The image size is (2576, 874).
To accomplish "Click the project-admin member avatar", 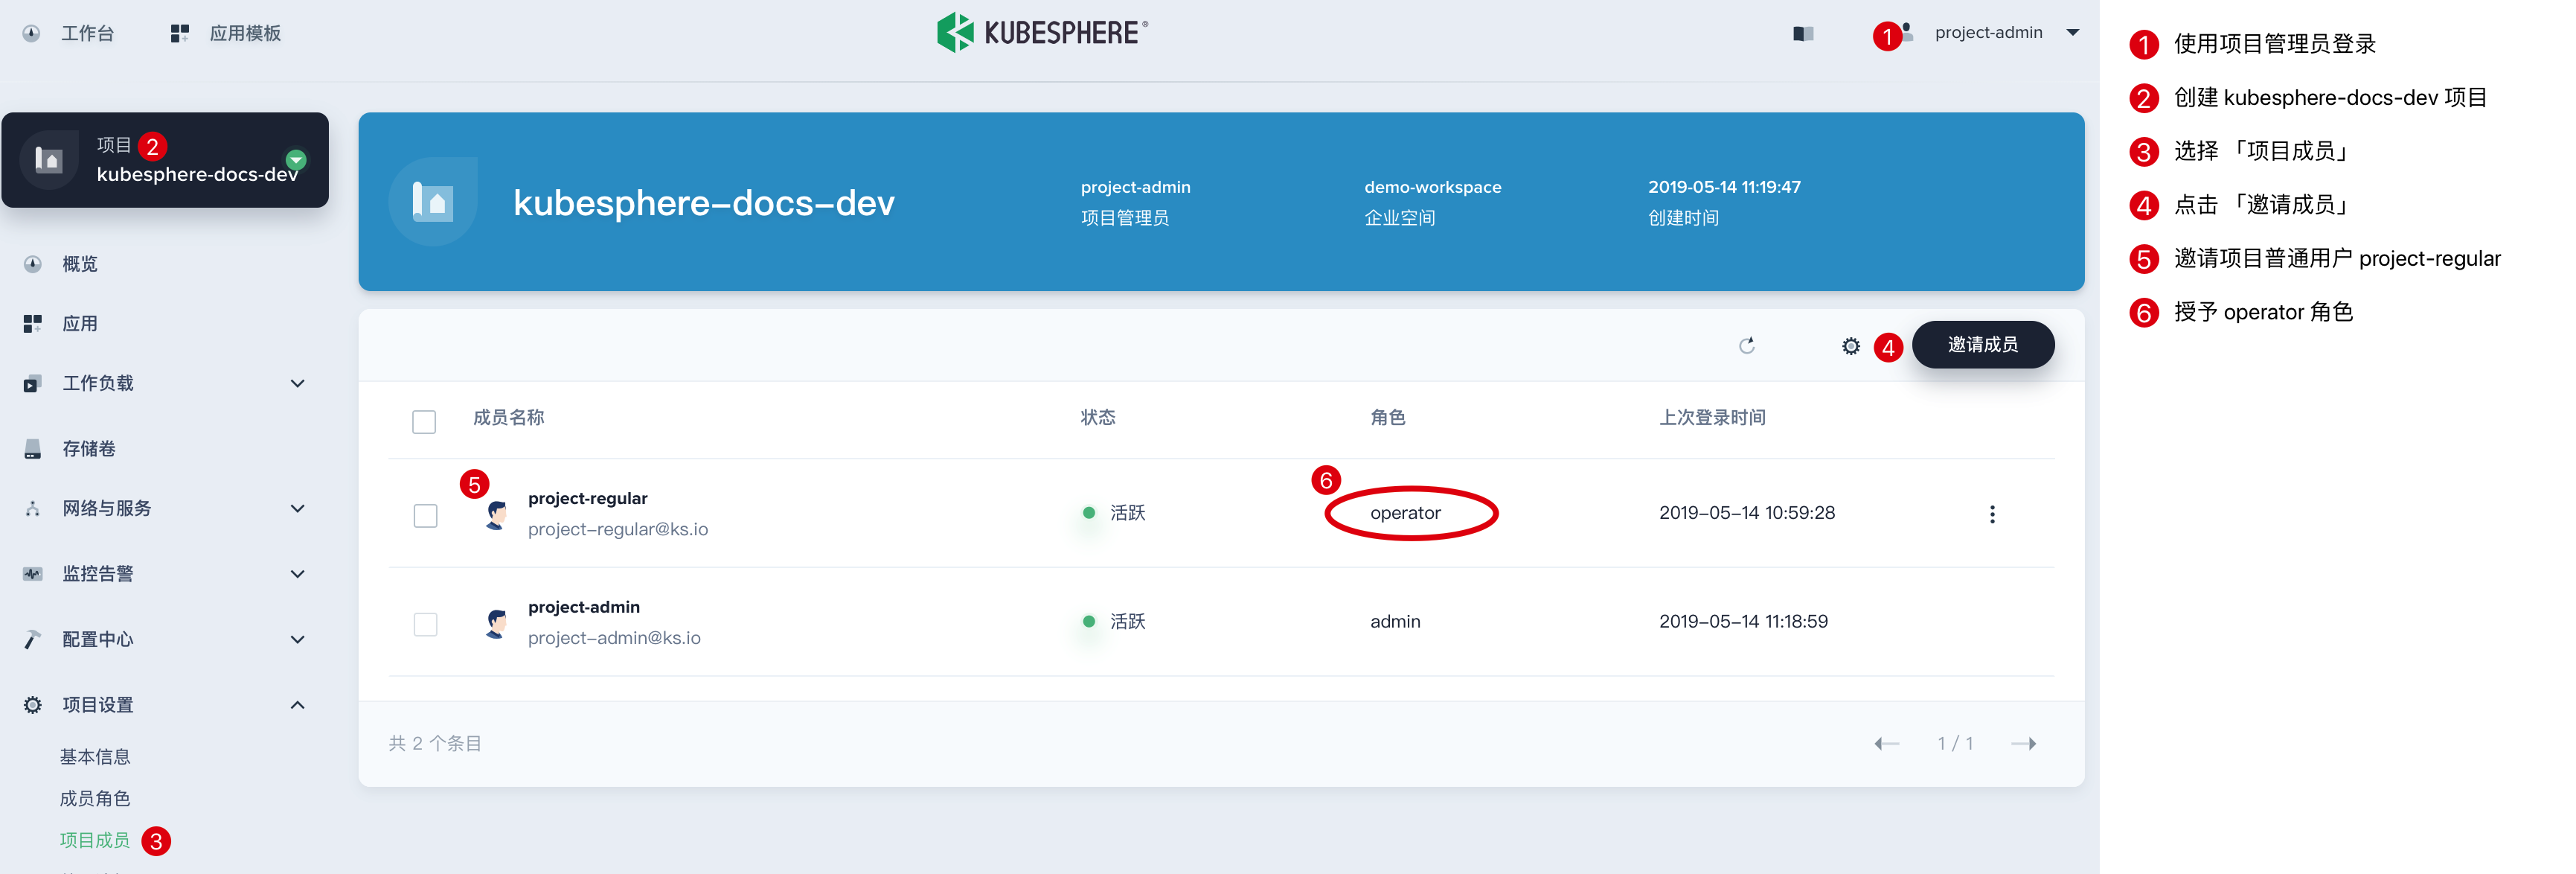I will [x=495, y=623].
